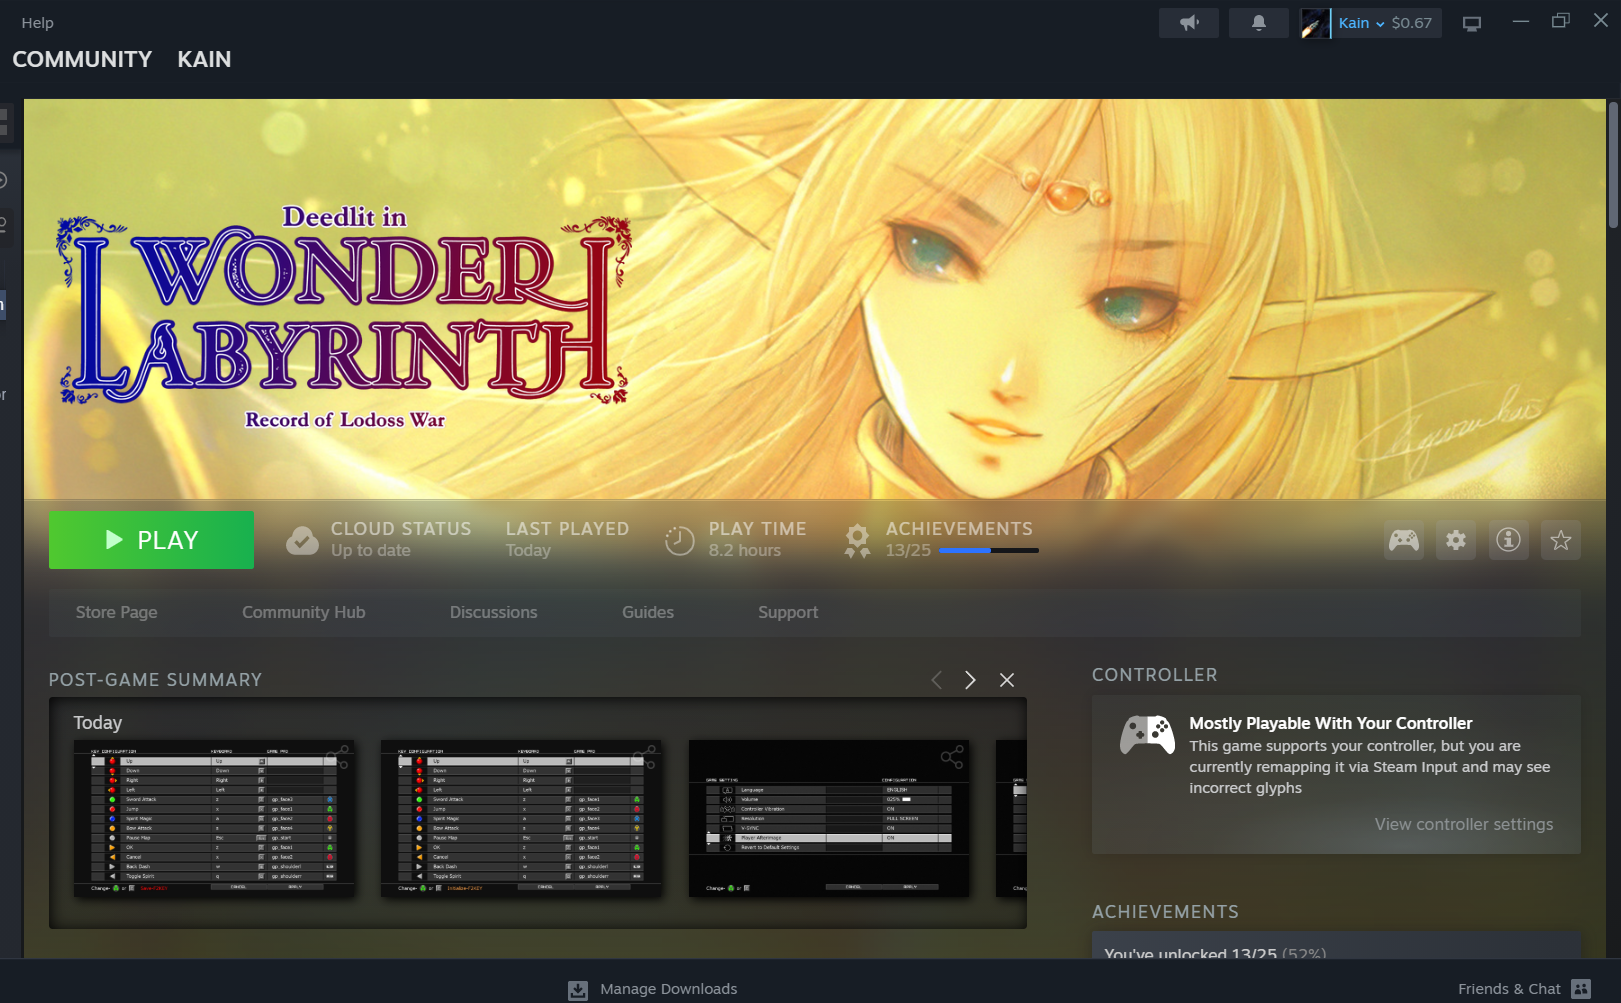Click the LAST PLAYED Today stat
This screenshot has height=1003, width=1621.
point(567,539)
